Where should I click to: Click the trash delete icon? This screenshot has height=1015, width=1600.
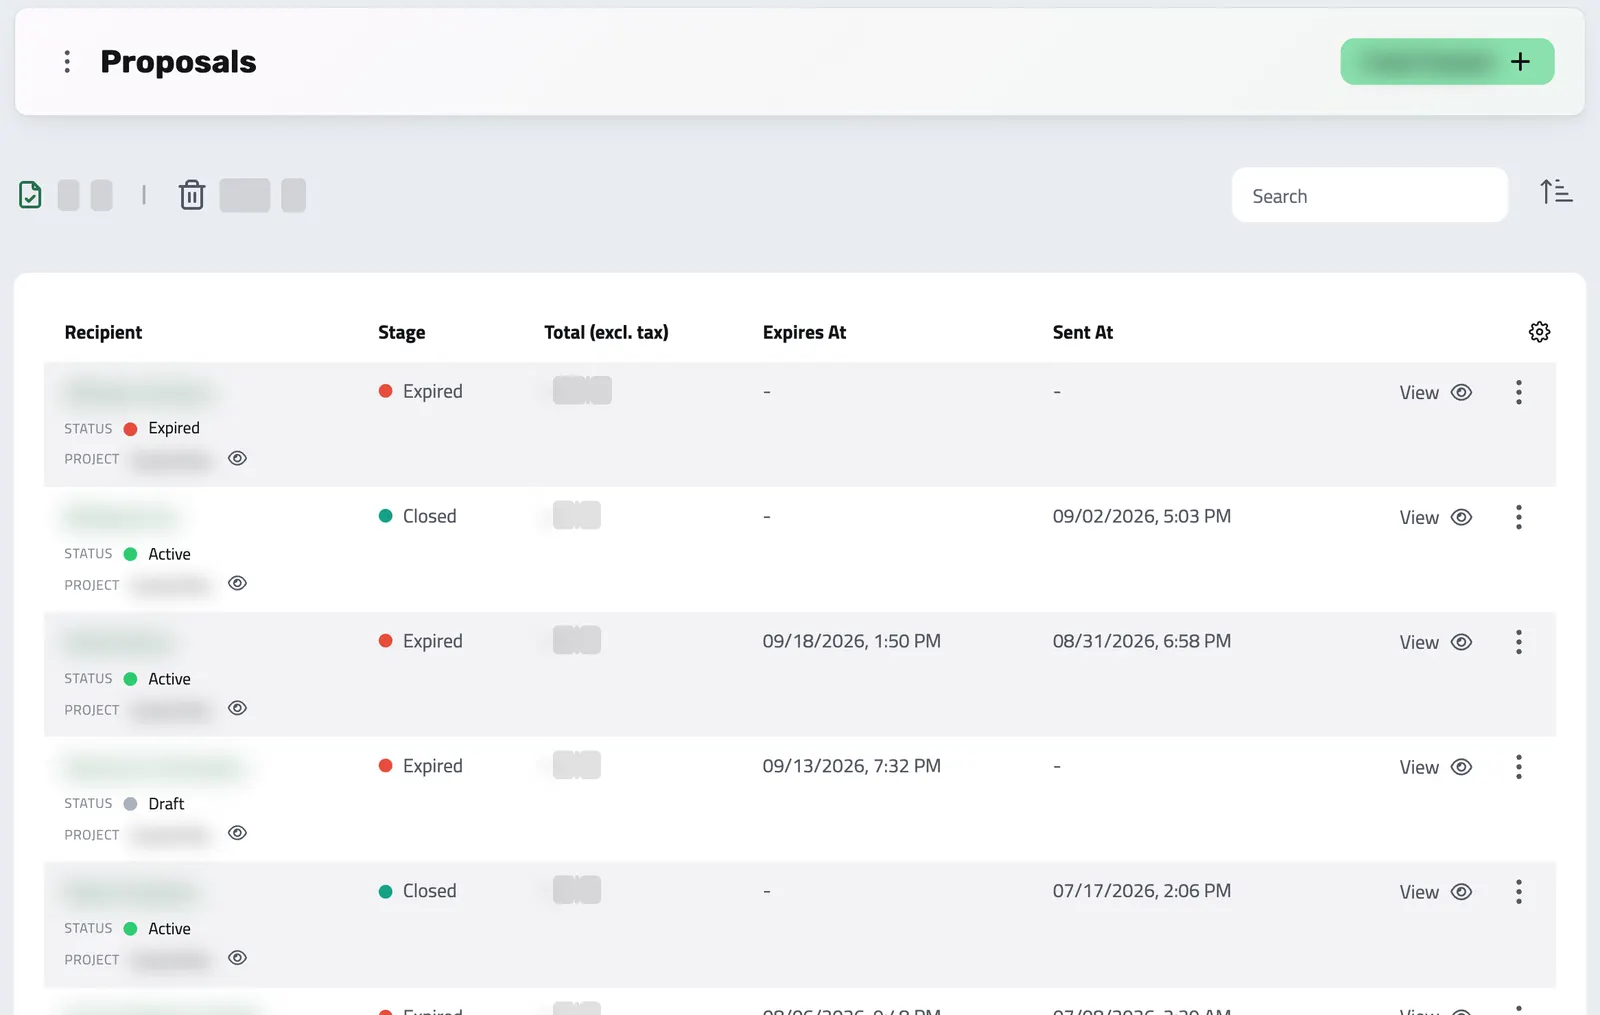[192, 195]
